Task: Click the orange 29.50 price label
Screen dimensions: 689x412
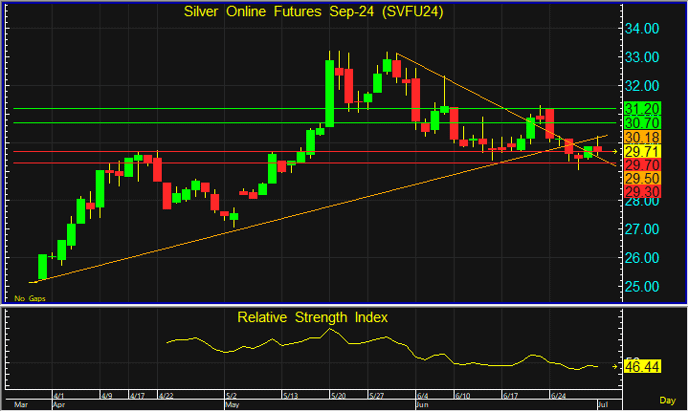Action: tap(641, 178)
